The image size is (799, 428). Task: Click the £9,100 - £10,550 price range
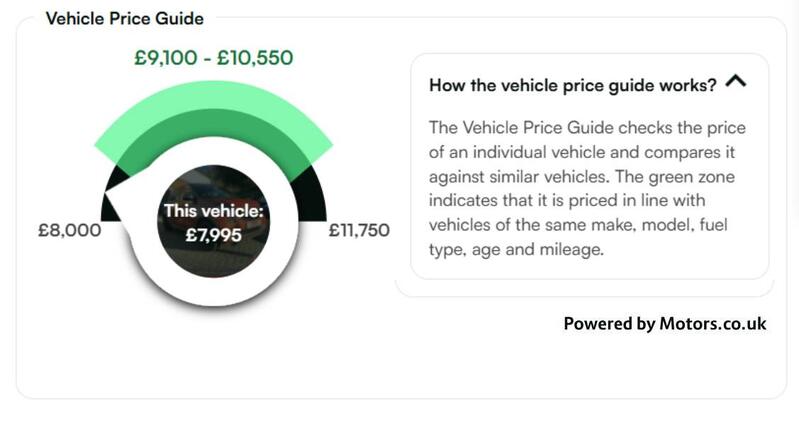[214, 58]
